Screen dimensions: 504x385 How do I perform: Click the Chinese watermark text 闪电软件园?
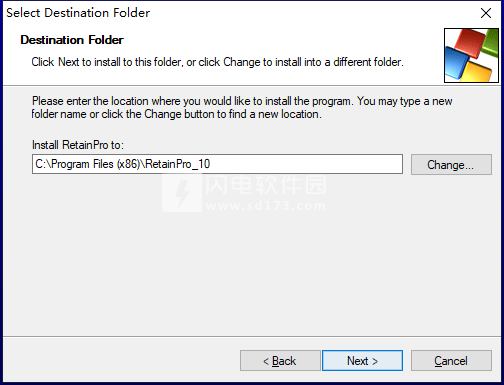pyautogui.click(x=266, y=185)
